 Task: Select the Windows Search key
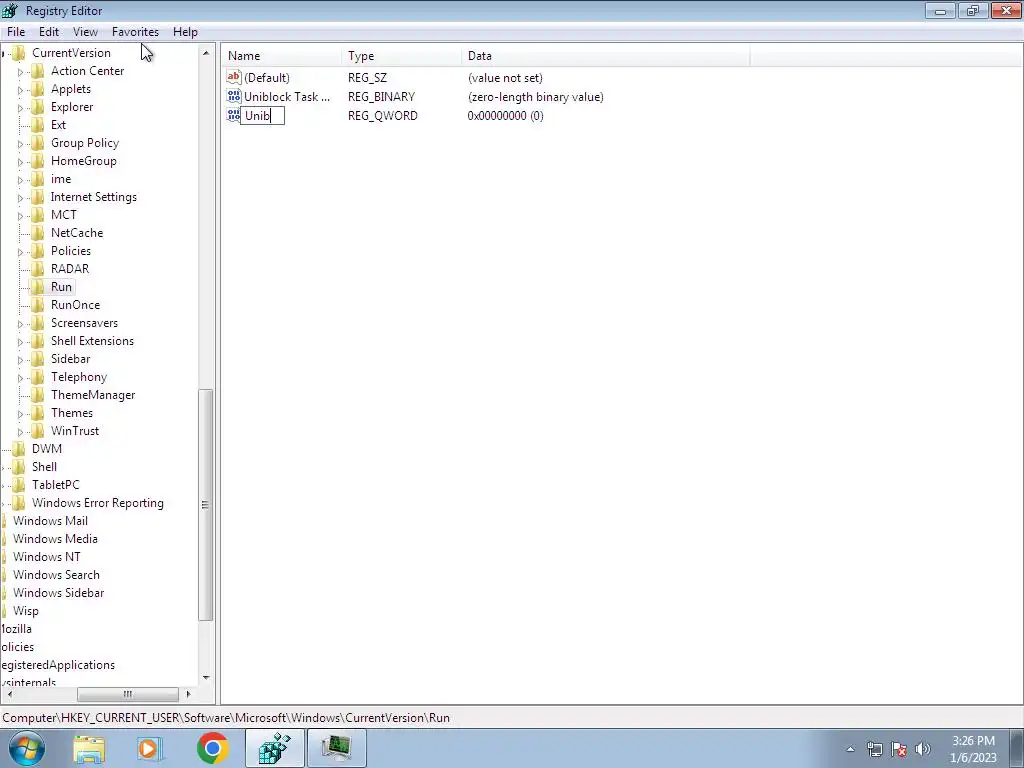click(56, 575)
